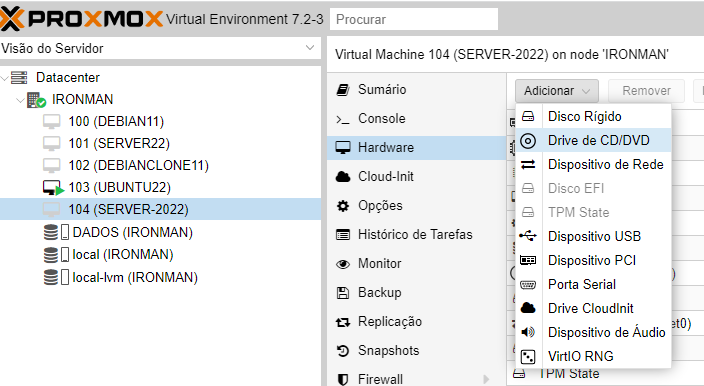Image resolution: width=704 pixels, height=386 pixels.
Task: Collapse the Datacenter tree node
Action: [x=5, y=78]
